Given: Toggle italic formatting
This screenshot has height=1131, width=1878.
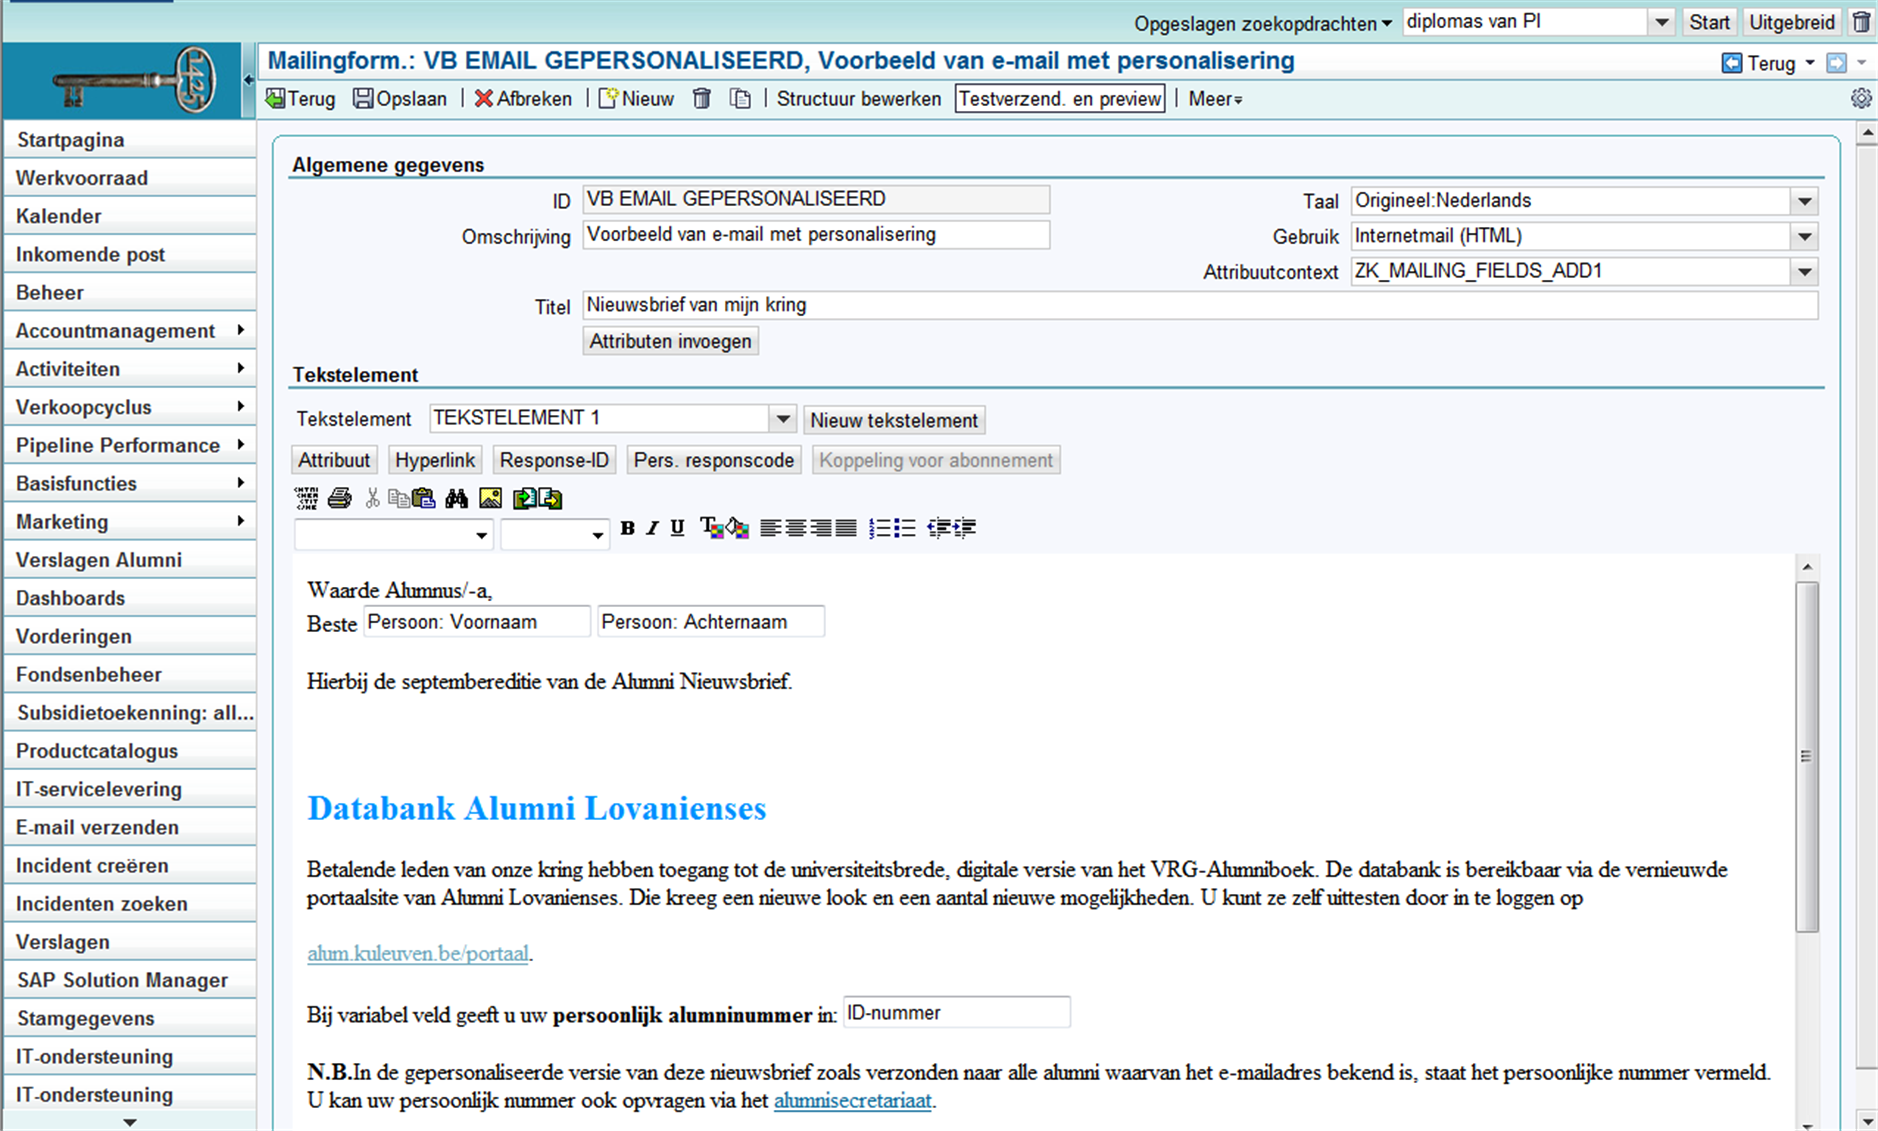Looking at the screenshot, I should coord(652,528).
